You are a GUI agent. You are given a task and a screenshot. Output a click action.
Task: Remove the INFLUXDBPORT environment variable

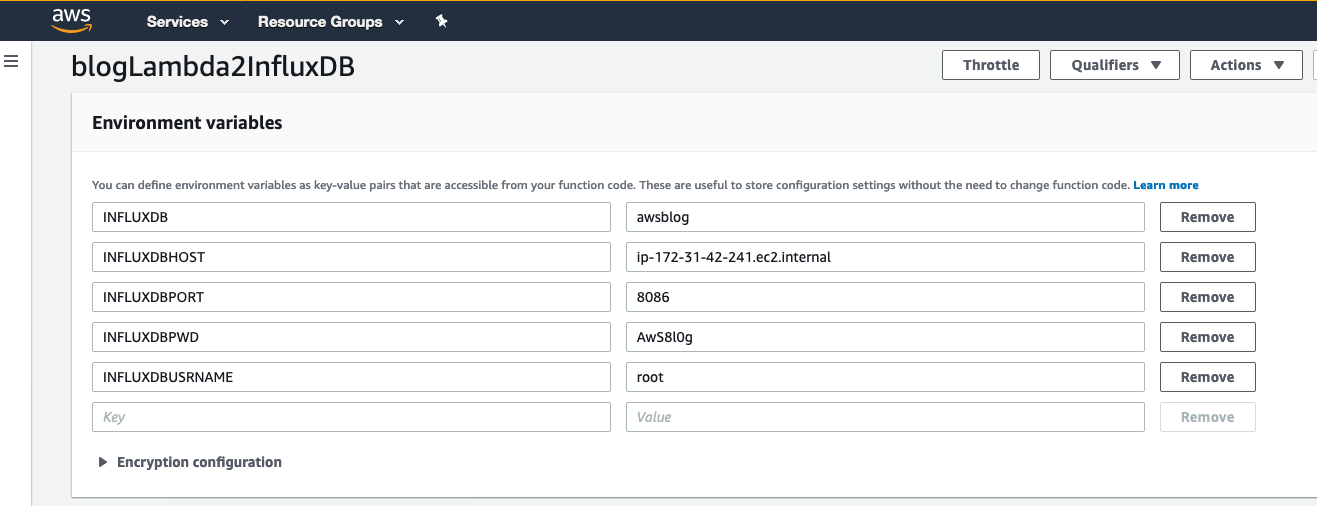pos(1207,297)
